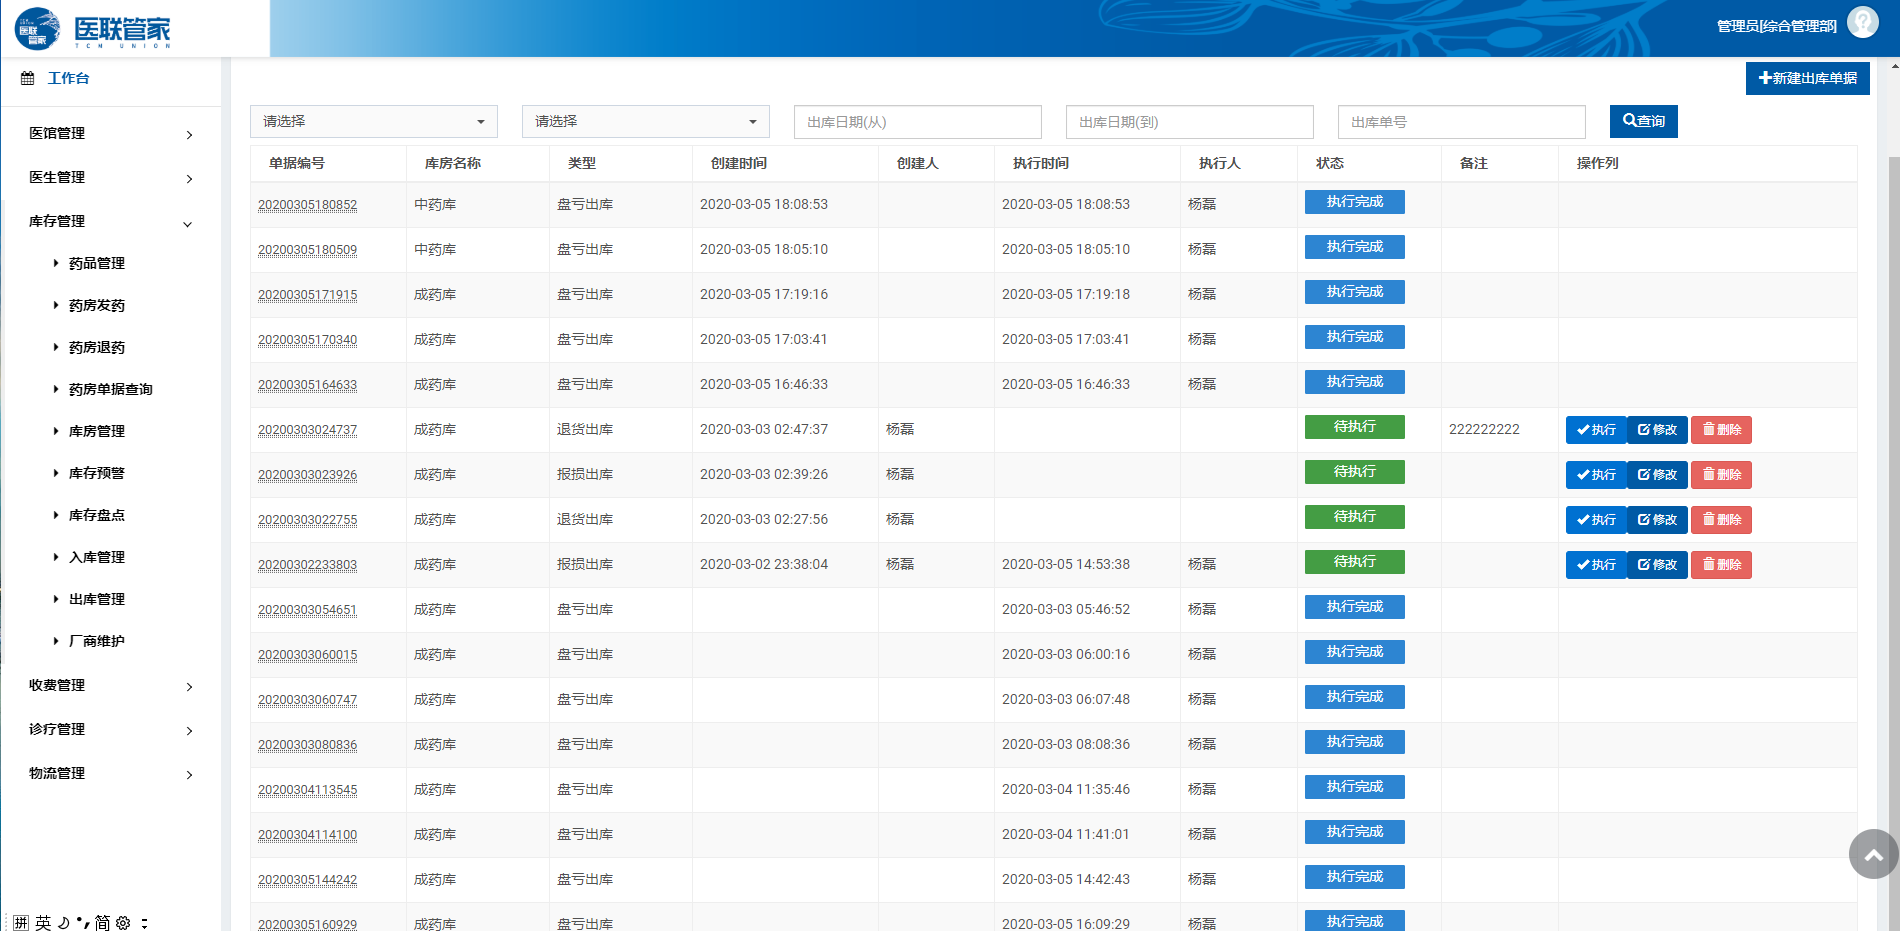Click the IME moon half-width icon
This screenshot has width=1900, height=931.
(x=63, y=923)
